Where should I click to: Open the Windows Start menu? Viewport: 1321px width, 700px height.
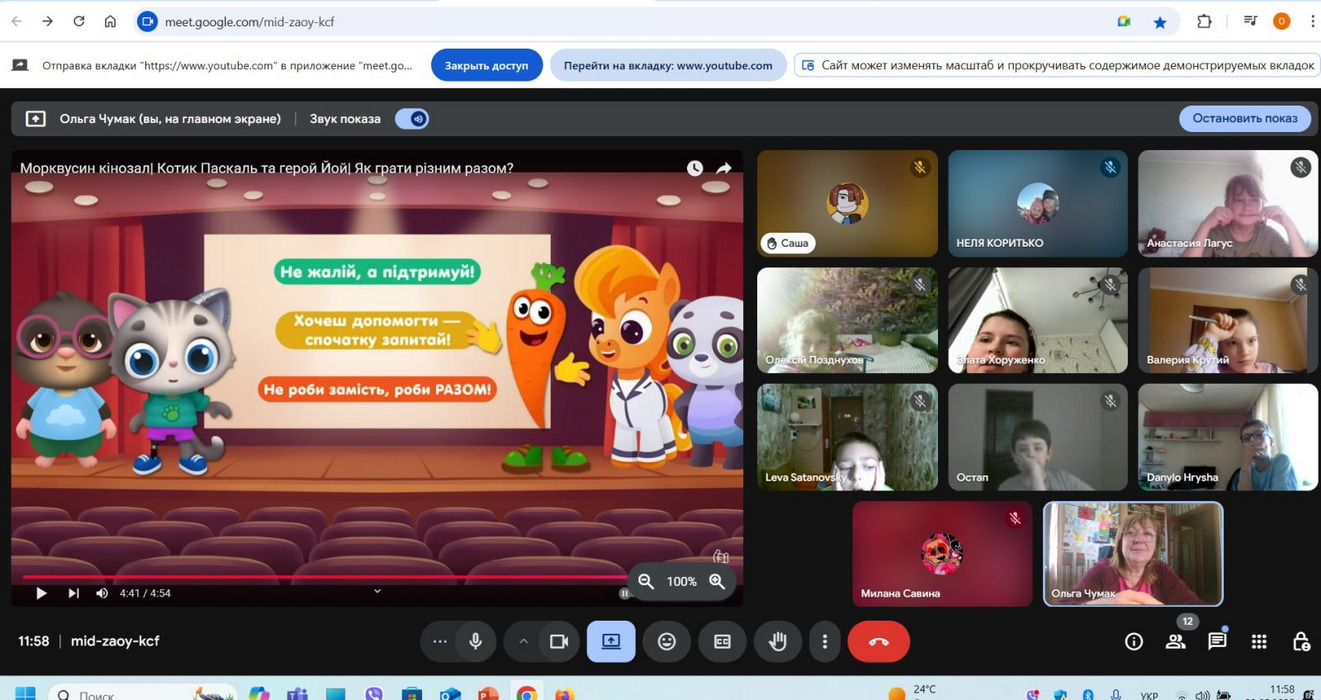[x=25, y=694]
